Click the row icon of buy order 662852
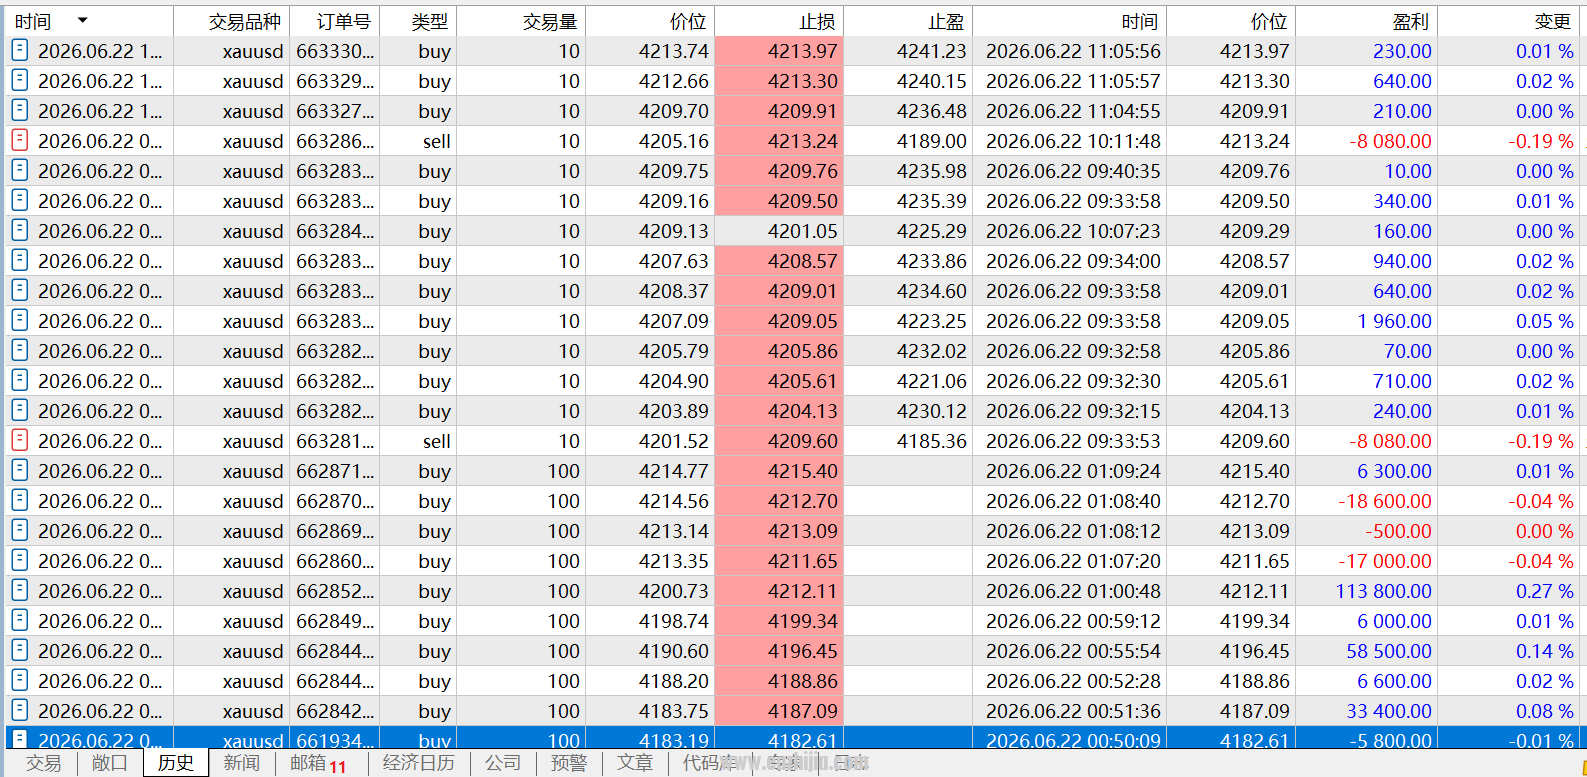The width and height of the screenshot is (1587, 777). point(19,590)
